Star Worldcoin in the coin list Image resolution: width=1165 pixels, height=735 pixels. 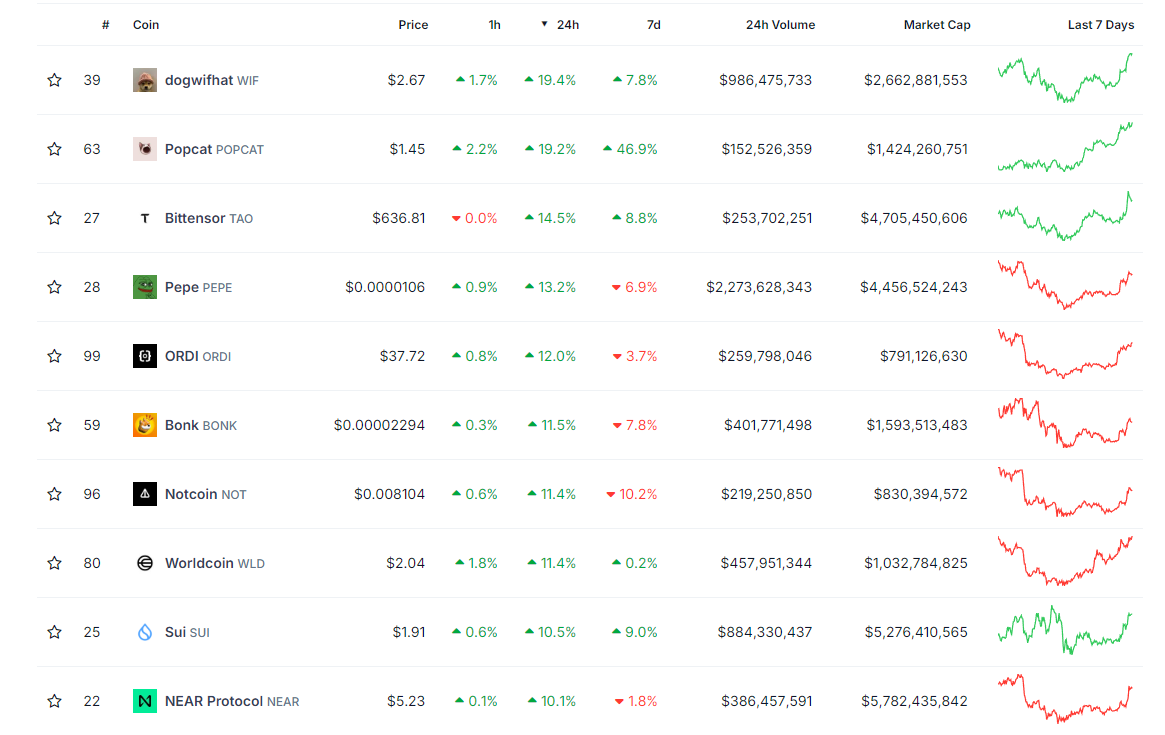(x=54, y=563)
